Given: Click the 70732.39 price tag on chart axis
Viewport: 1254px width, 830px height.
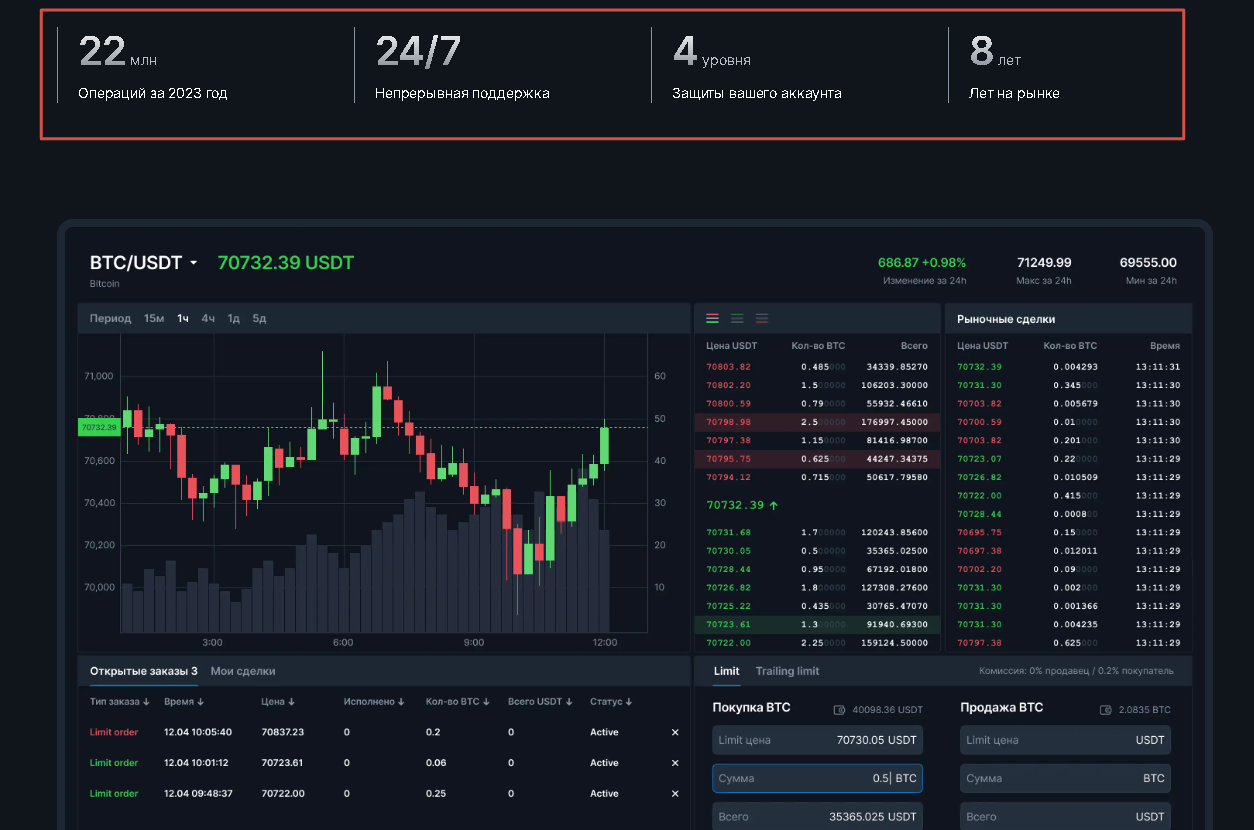Looking at the screenshot, I should (99, 427).
